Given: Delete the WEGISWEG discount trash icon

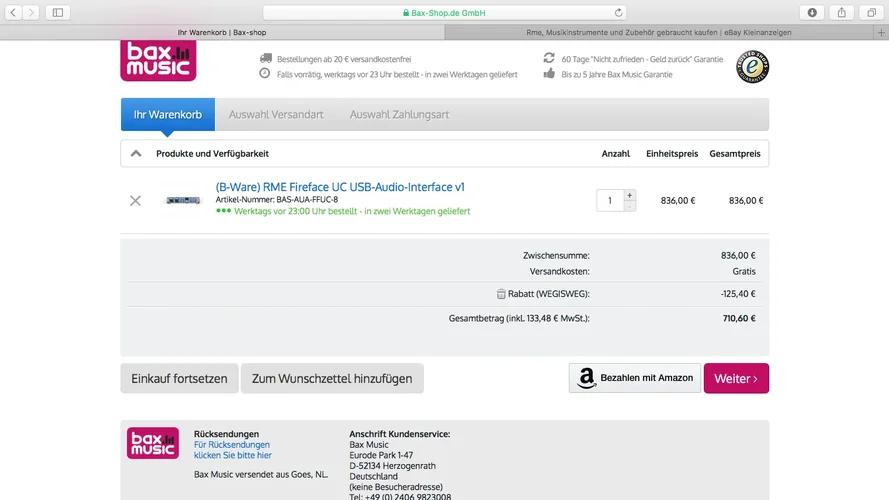Looking at the screenshot, I should click(x=501, y=294).
